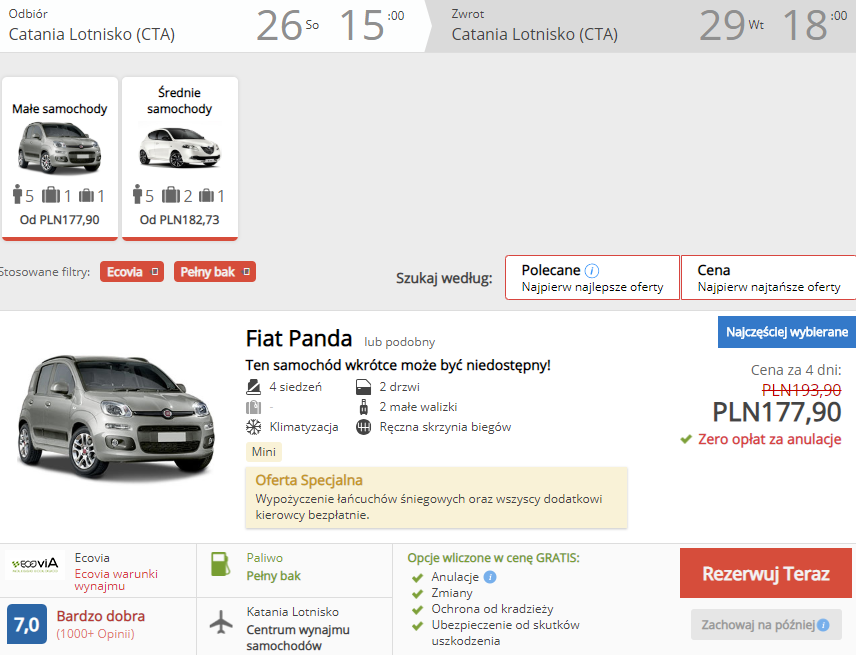Click the fuel pump icon next to Paliwo
856x655 pixels.
tap(221, 564)
